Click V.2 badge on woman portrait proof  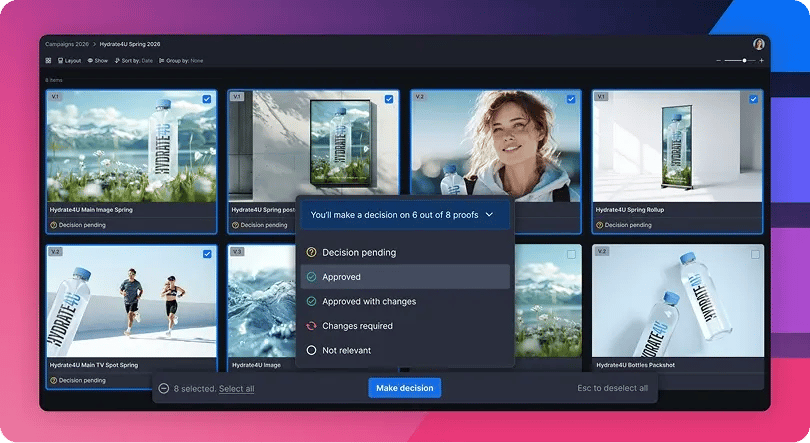tap(419, 97)
